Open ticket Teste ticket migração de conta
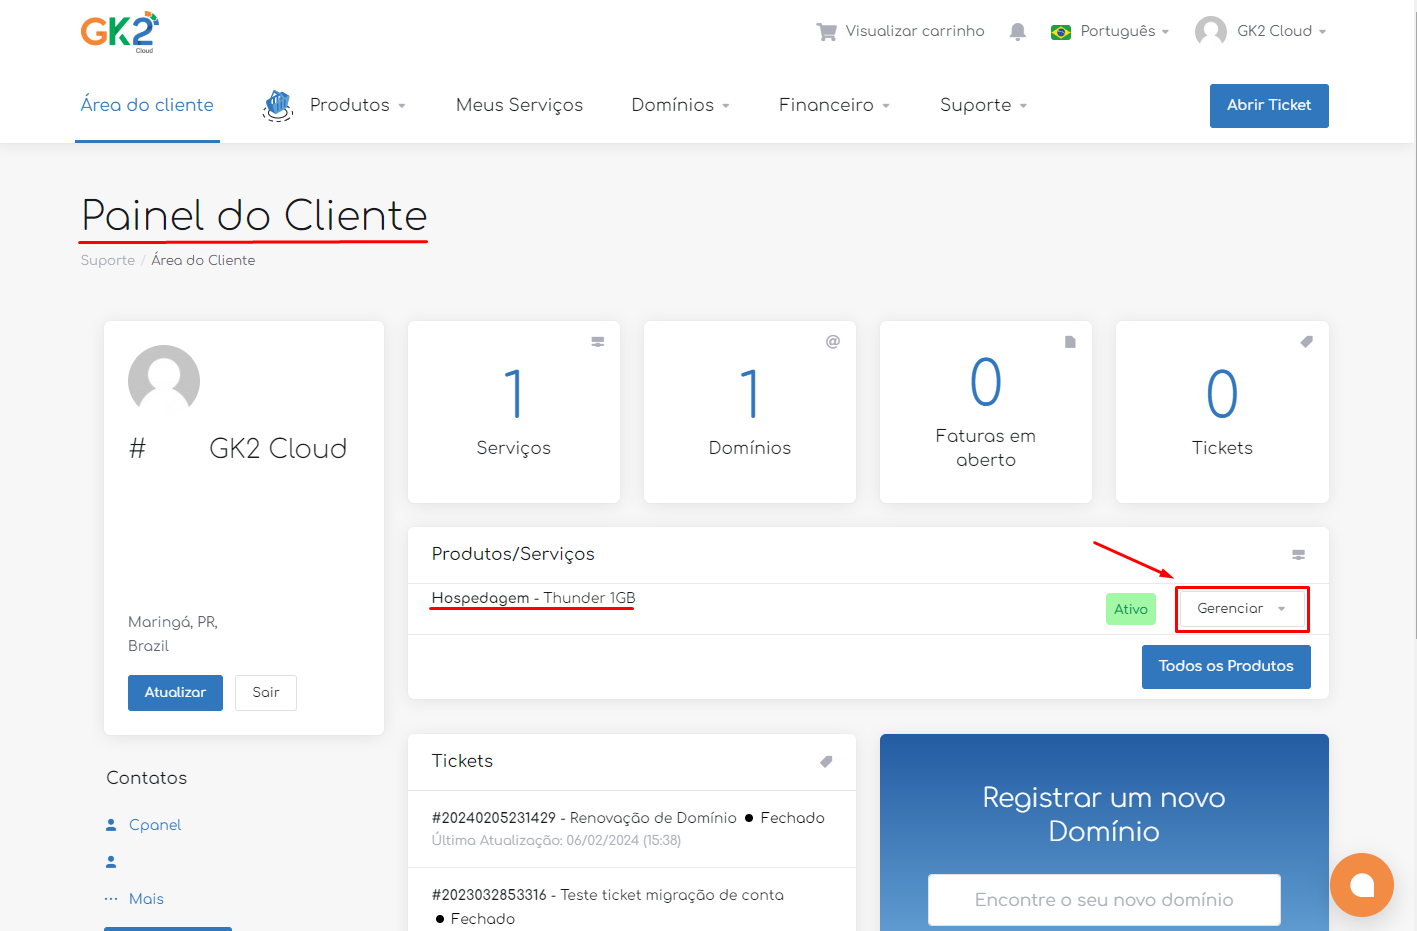Screen dimensions: 1417x931 pos(607,895)
